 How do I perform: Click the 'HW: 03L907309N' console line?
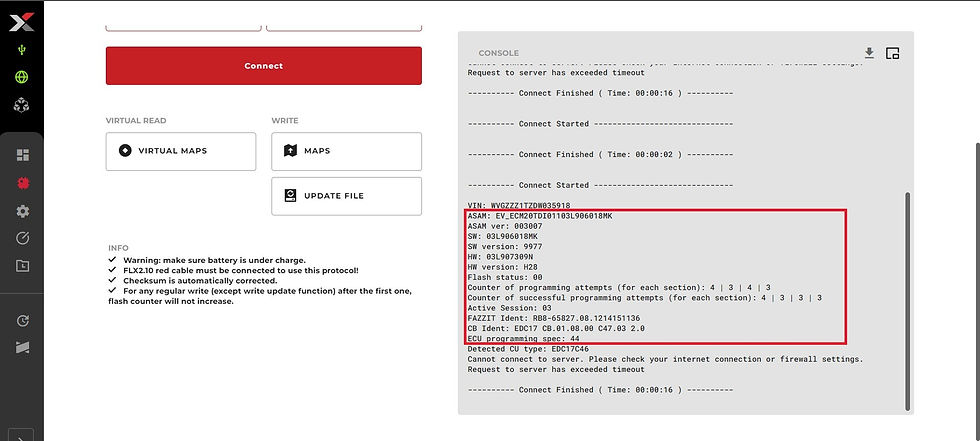[x=500, y=257]
